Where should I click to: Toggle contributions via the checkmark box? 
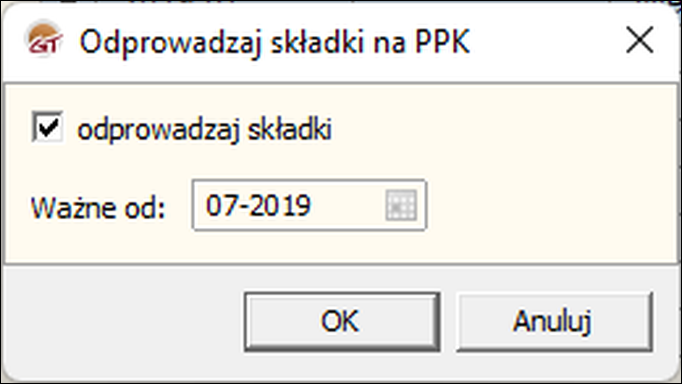coord(47,127)
